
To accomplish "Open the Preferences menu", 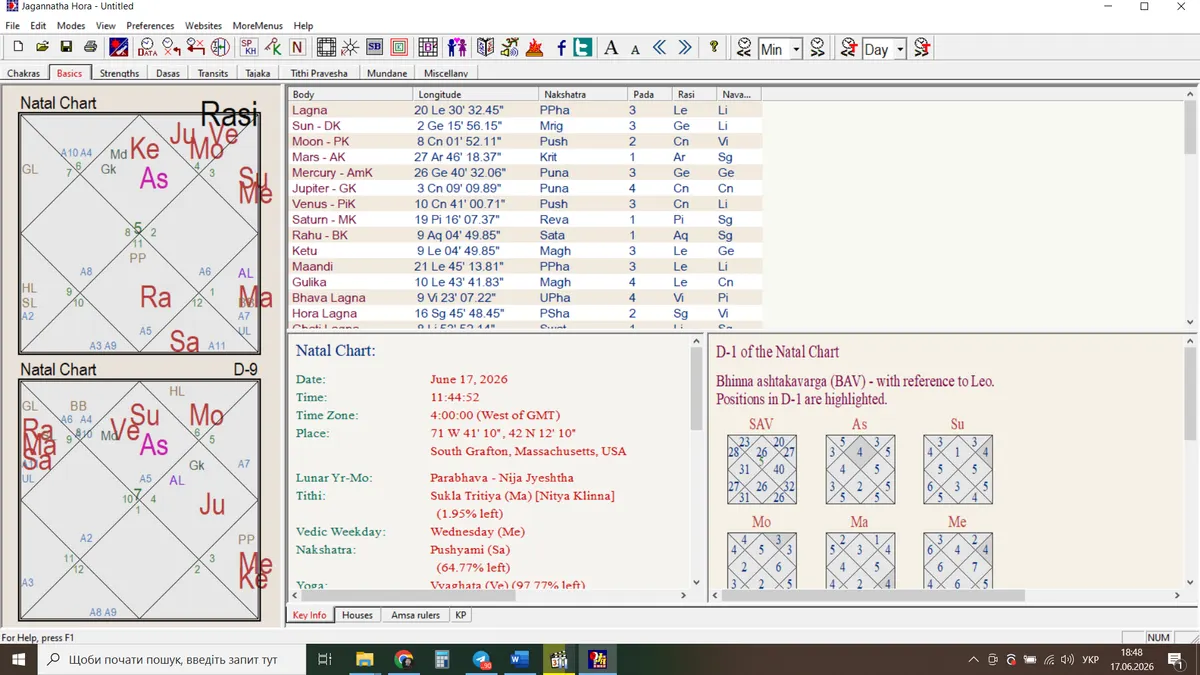I will (x=150, y=25).
